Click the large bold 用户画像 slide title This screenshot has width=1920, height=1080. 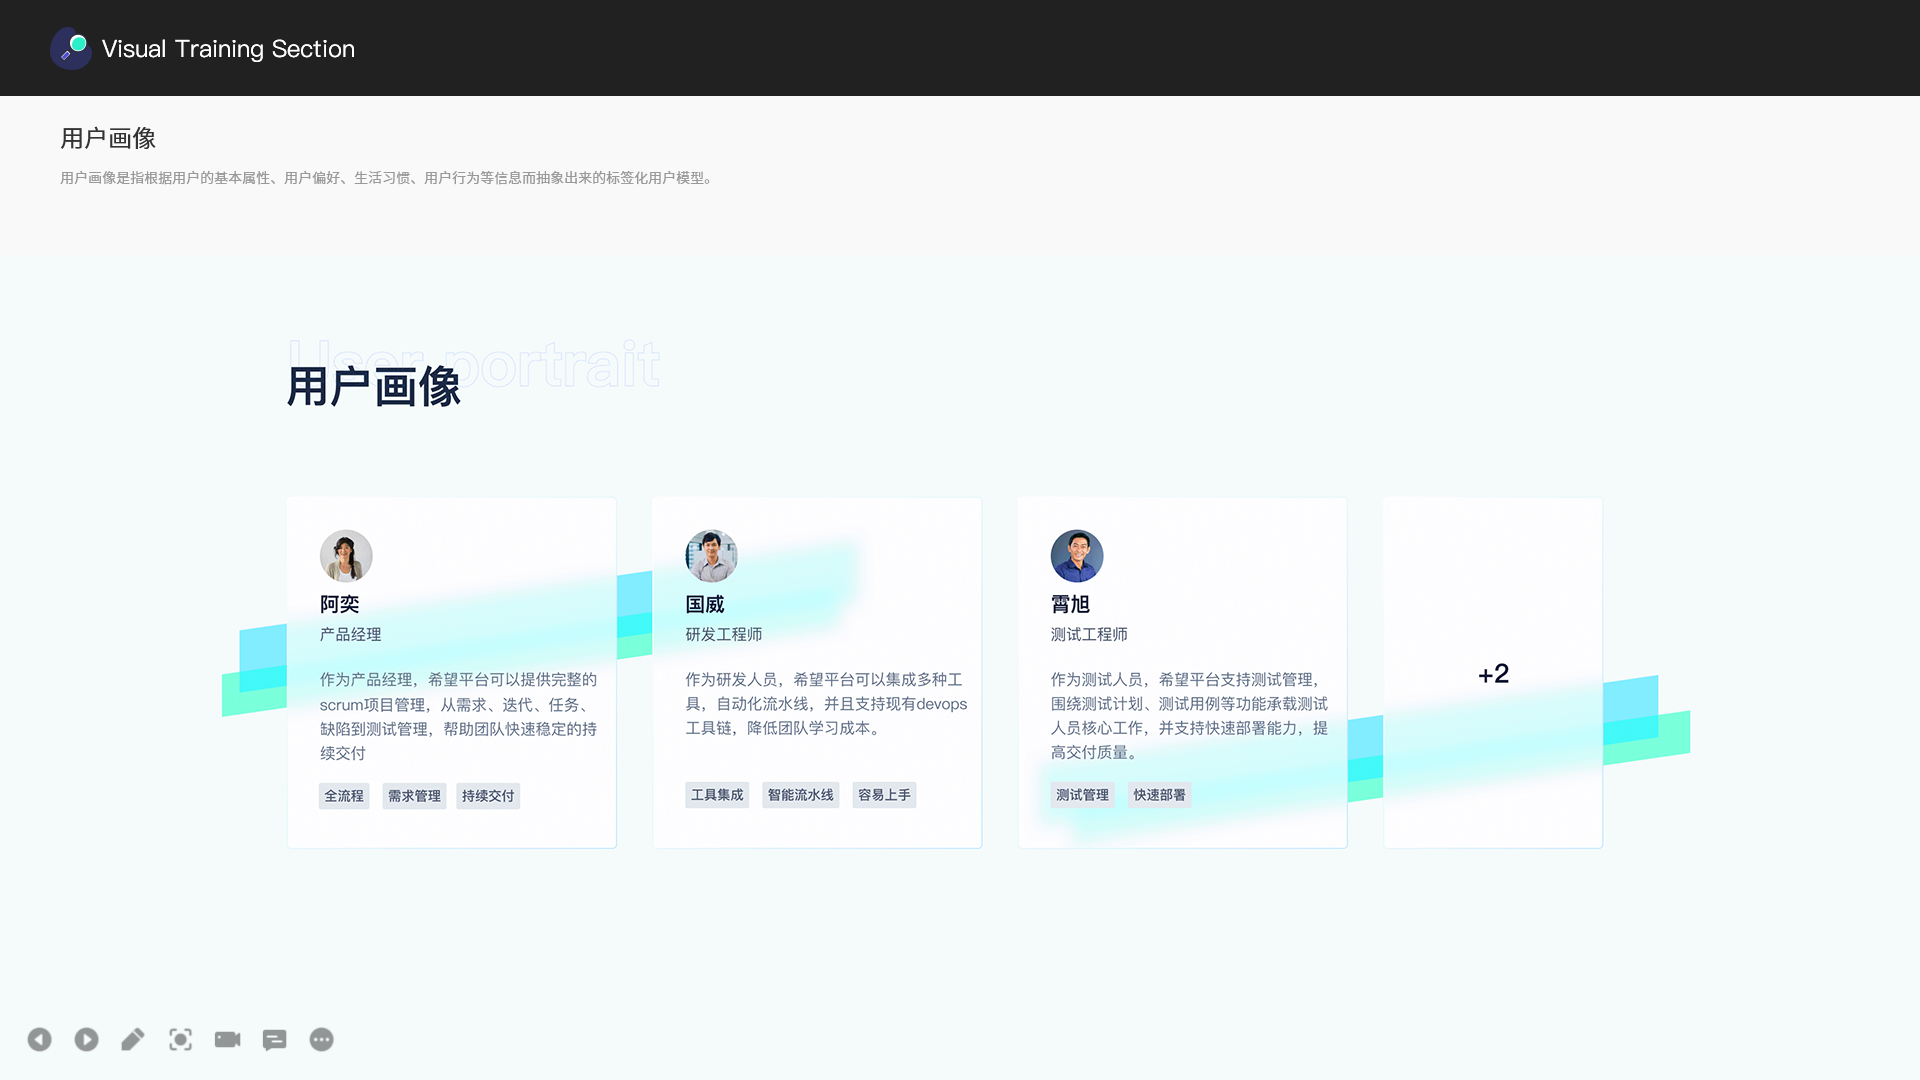coord(374,386)
